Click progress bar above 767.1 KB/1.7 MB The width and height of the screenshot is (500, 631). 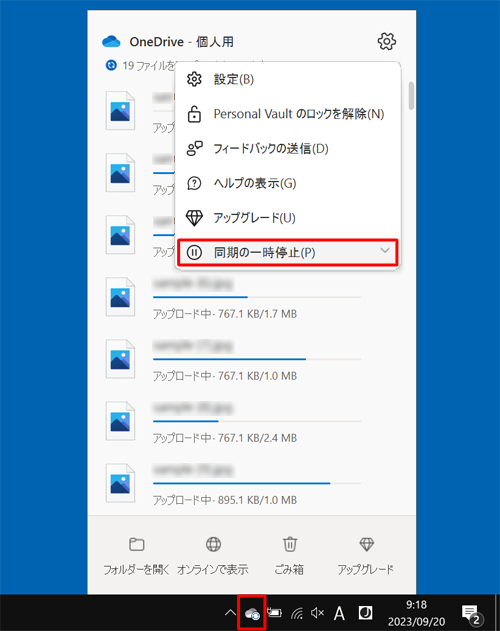tap(257, 297)
